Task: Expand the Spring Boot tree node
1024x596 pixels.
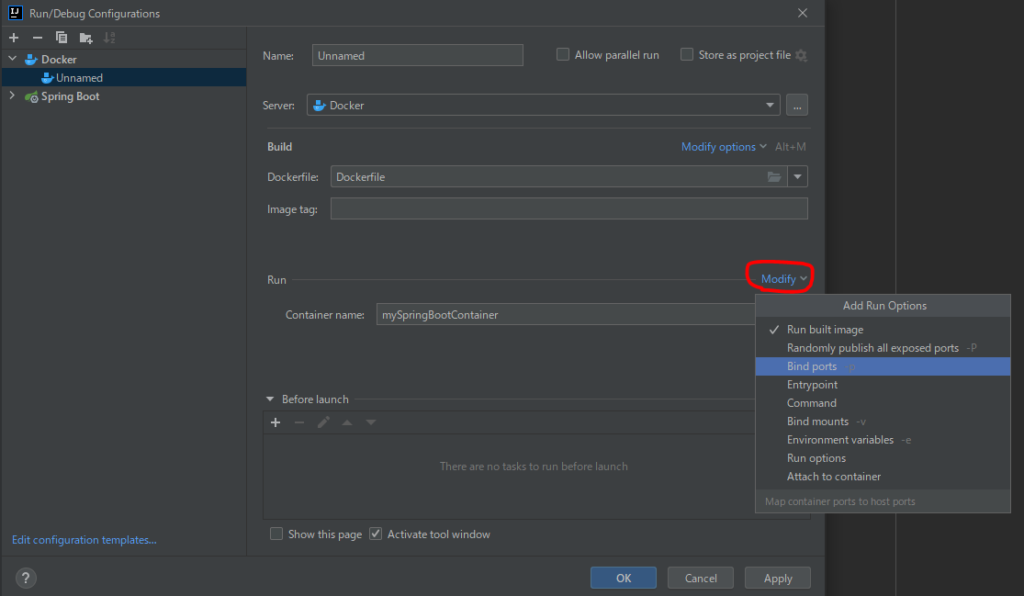Action: (x=12, y=96)
